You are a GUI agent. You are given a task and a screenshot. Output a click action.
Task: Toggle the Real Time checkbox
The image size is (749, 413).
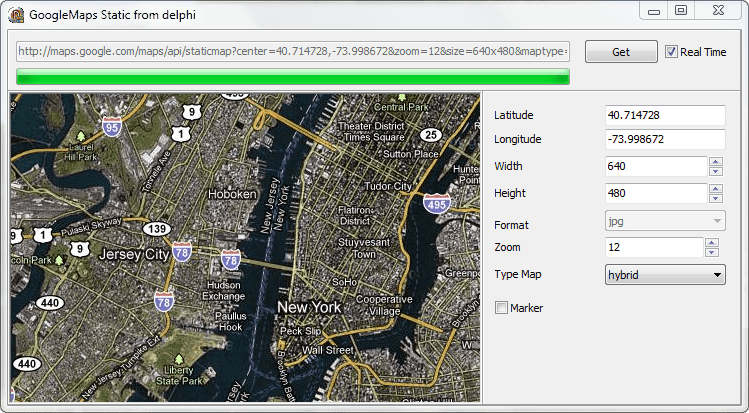(672, 52)
